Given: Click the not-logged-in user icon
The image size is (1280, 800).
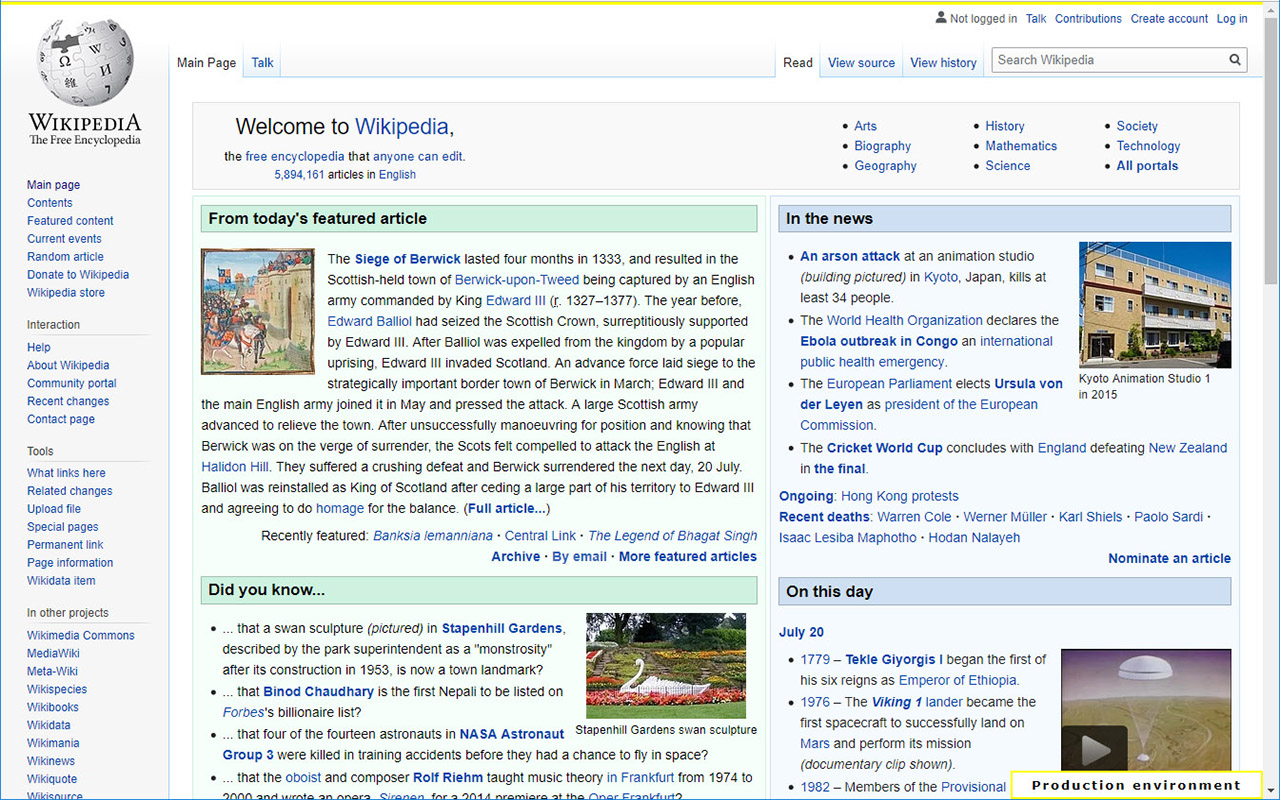Looking at the screenshot, I should coord(941,18).
